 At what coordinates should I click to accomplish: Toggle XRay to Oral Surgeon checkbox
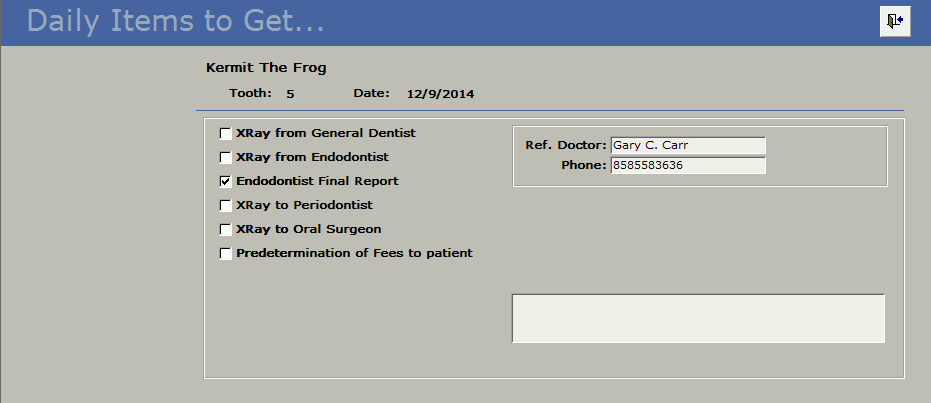[226, 229]
